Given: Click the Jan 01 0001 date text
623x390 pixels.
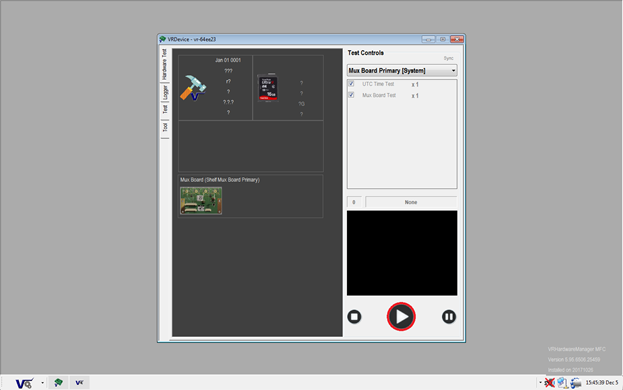Looking at the screenshot, I should [228, 60].
